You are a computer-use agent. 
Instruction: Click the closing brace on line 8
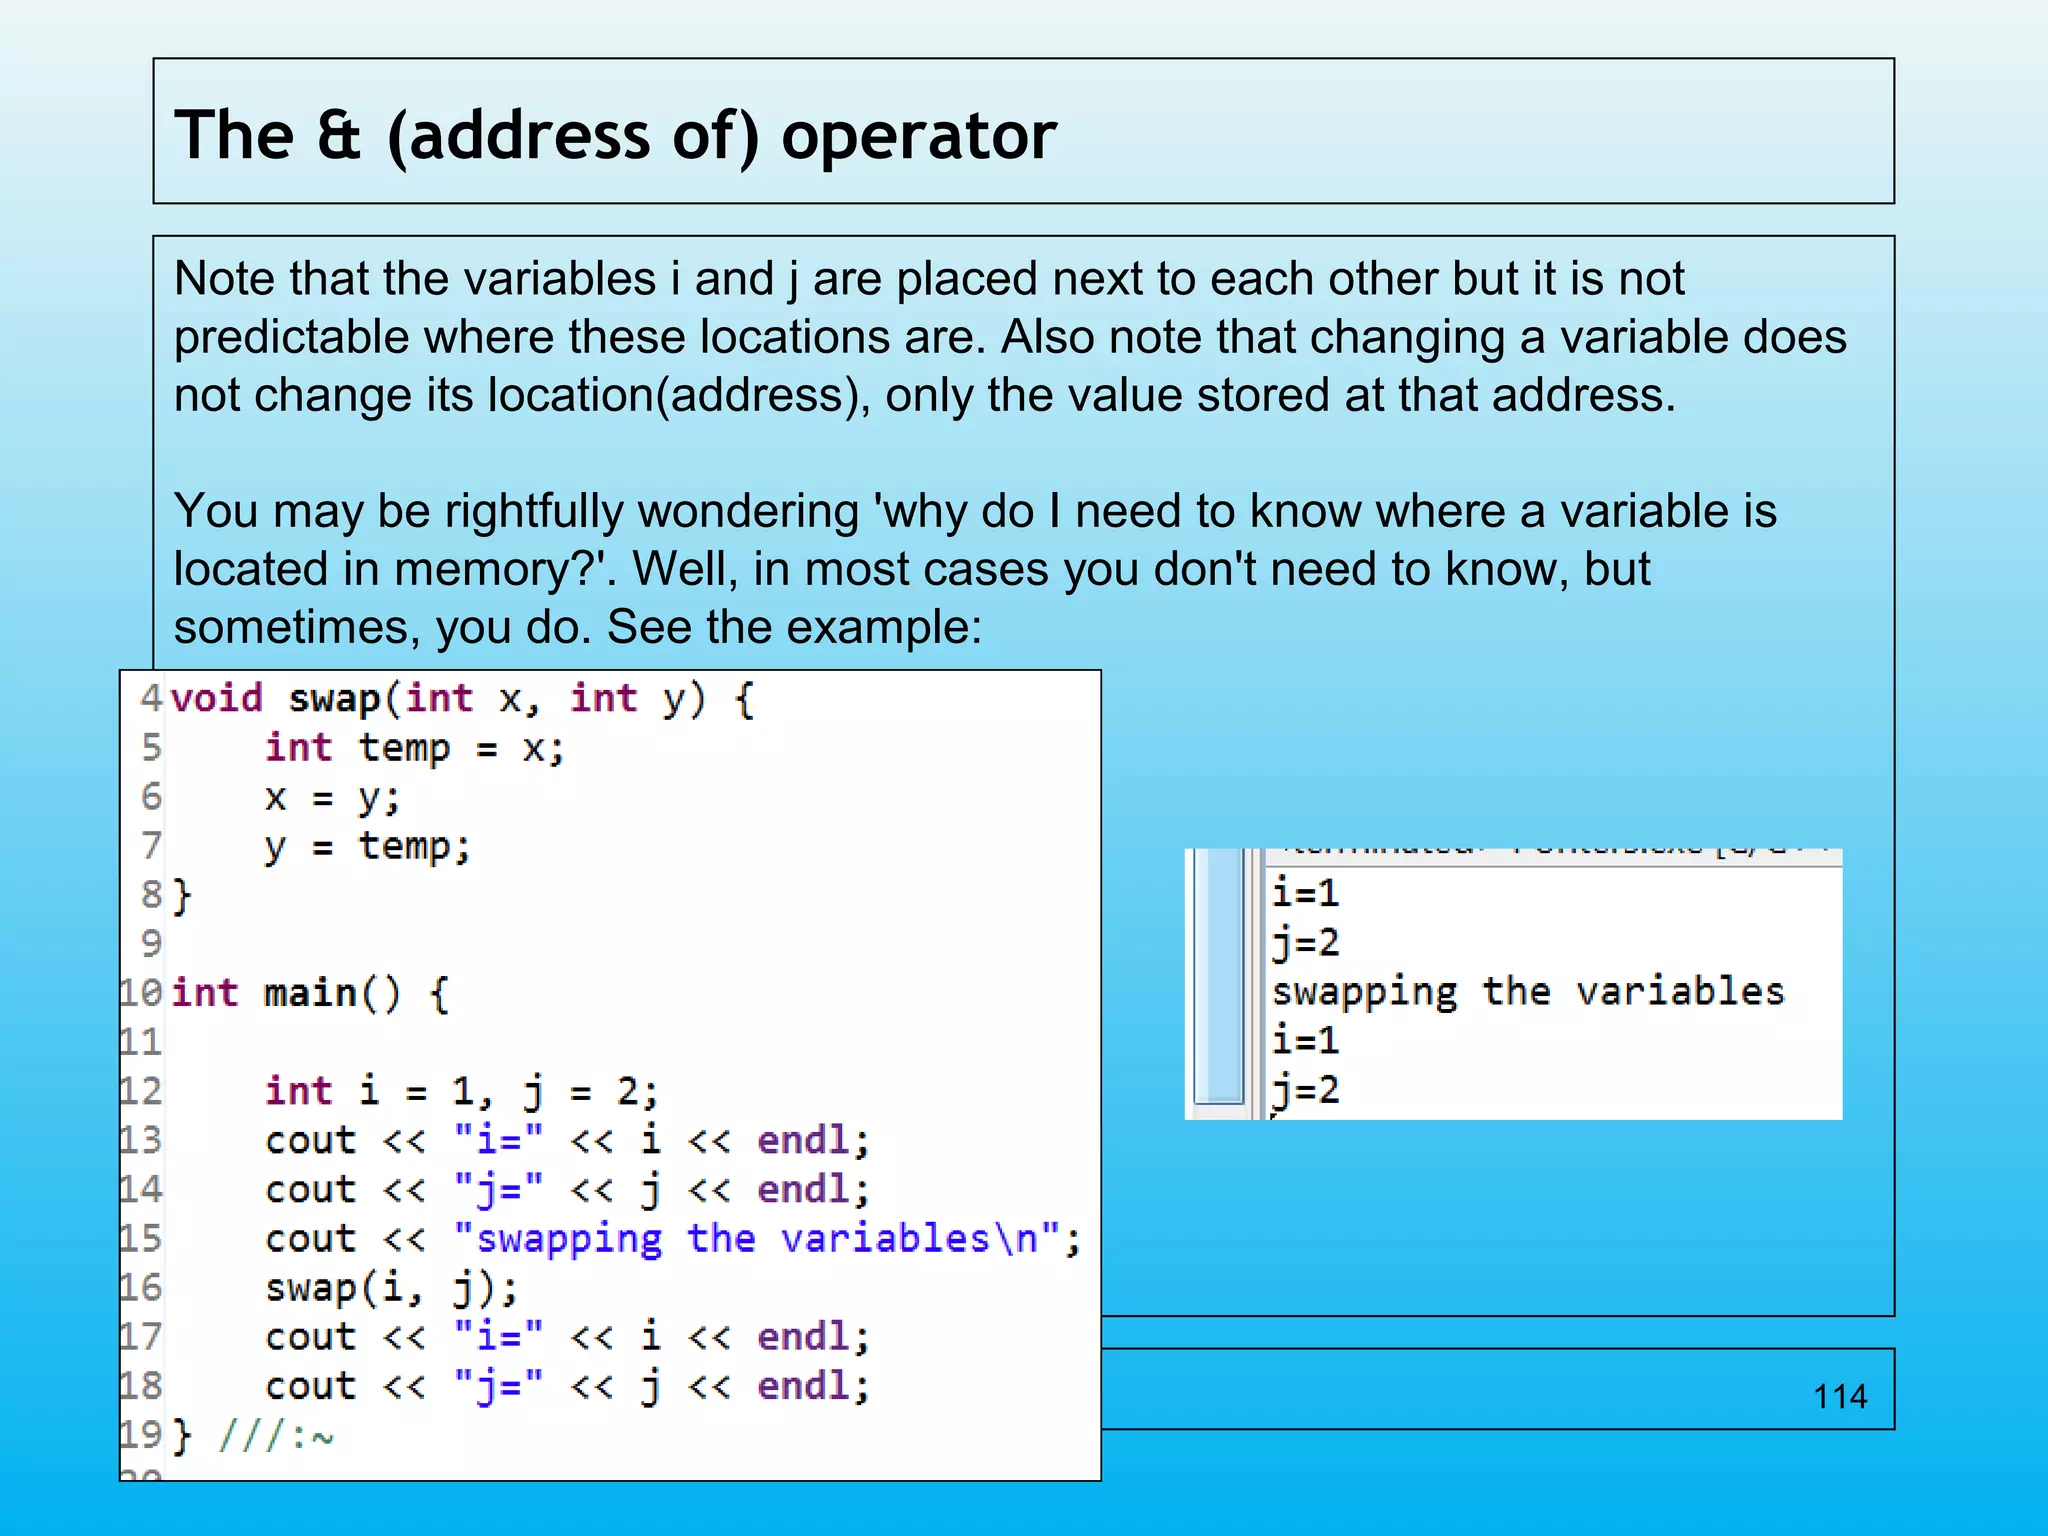[x=181, y=895]
